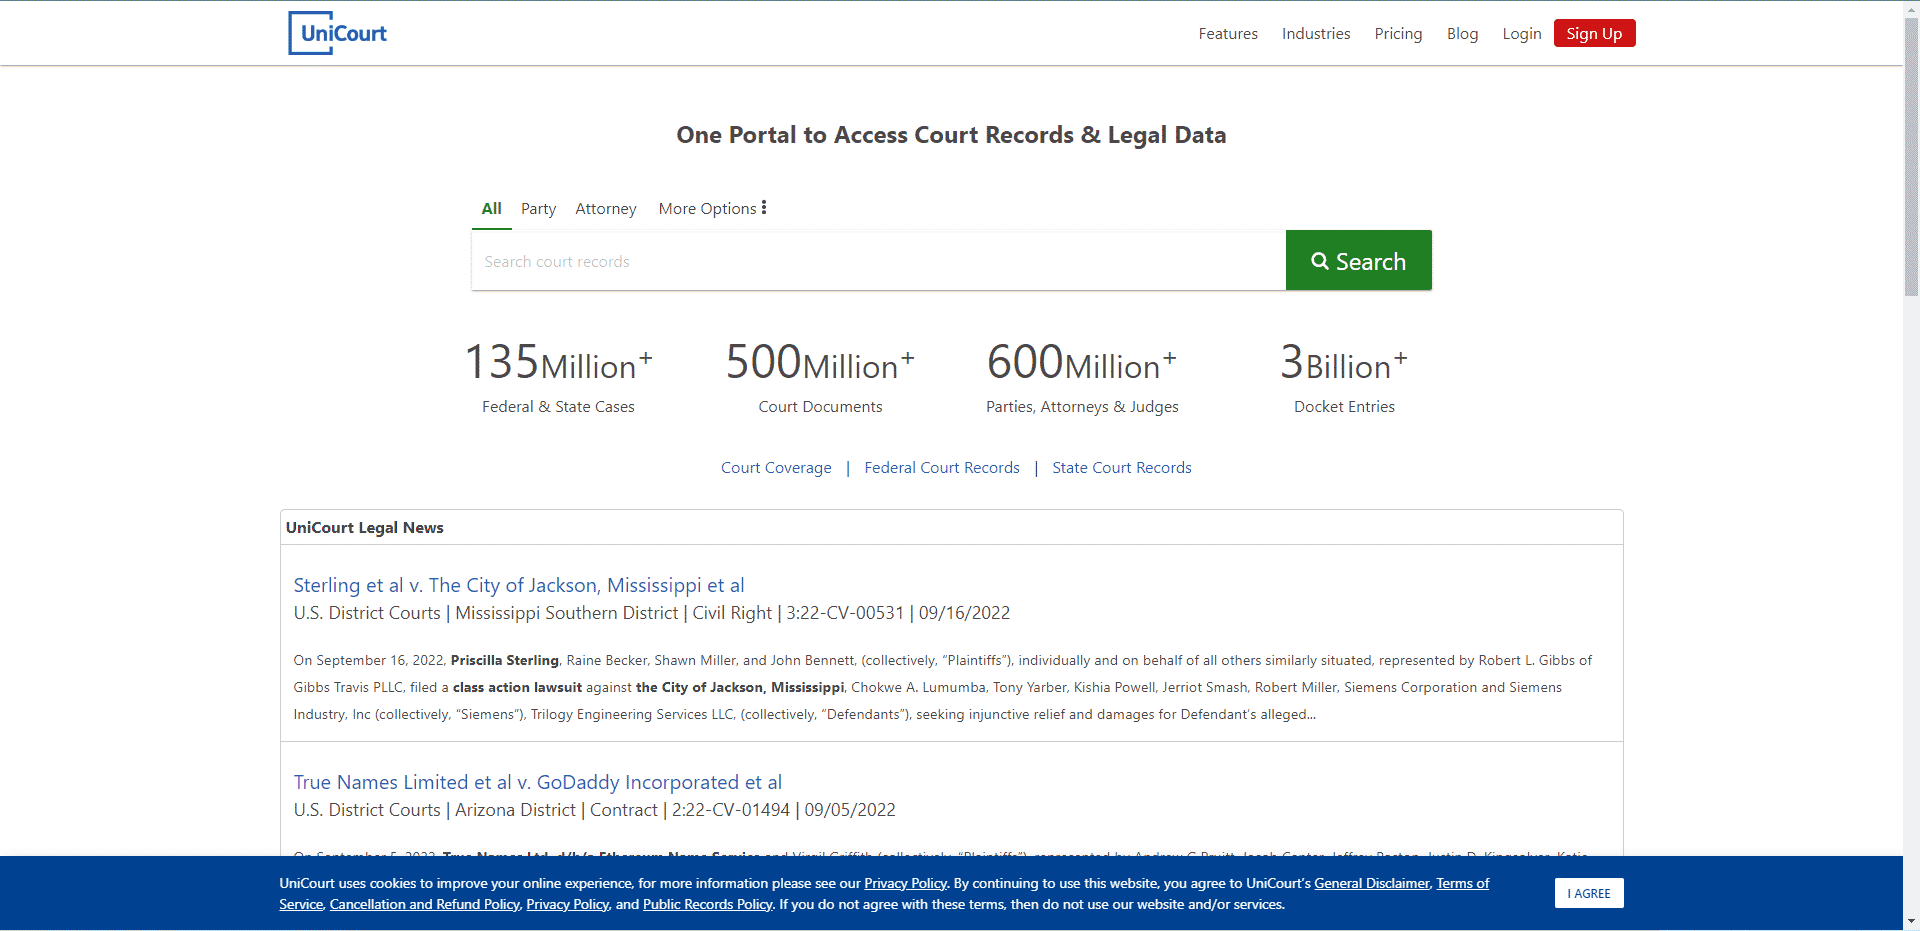The image size is (1920, 931).
Task: Expand More Options dropdown
Action: point(712,208)
